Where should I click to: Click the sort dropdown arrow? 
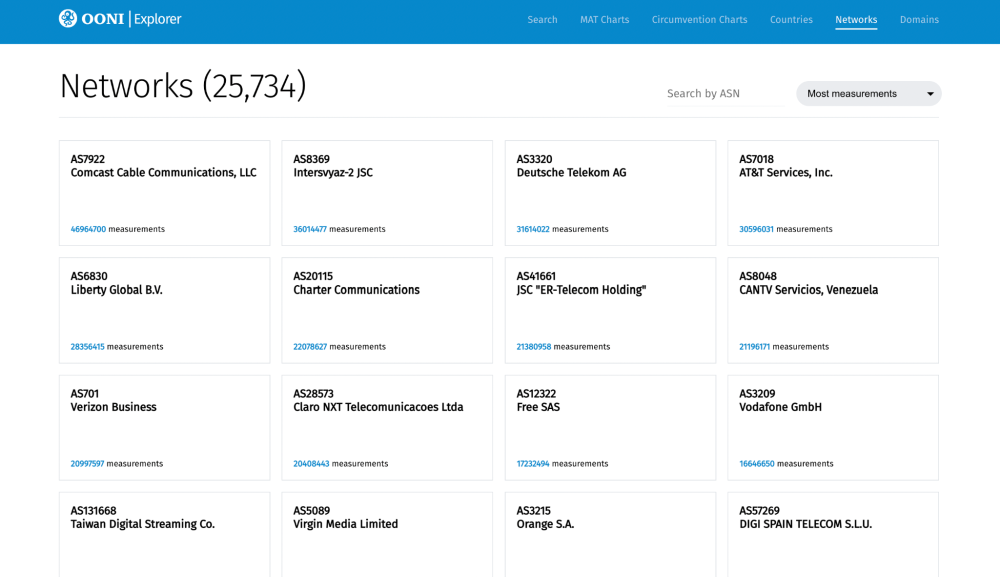click(x=930, y=94)
